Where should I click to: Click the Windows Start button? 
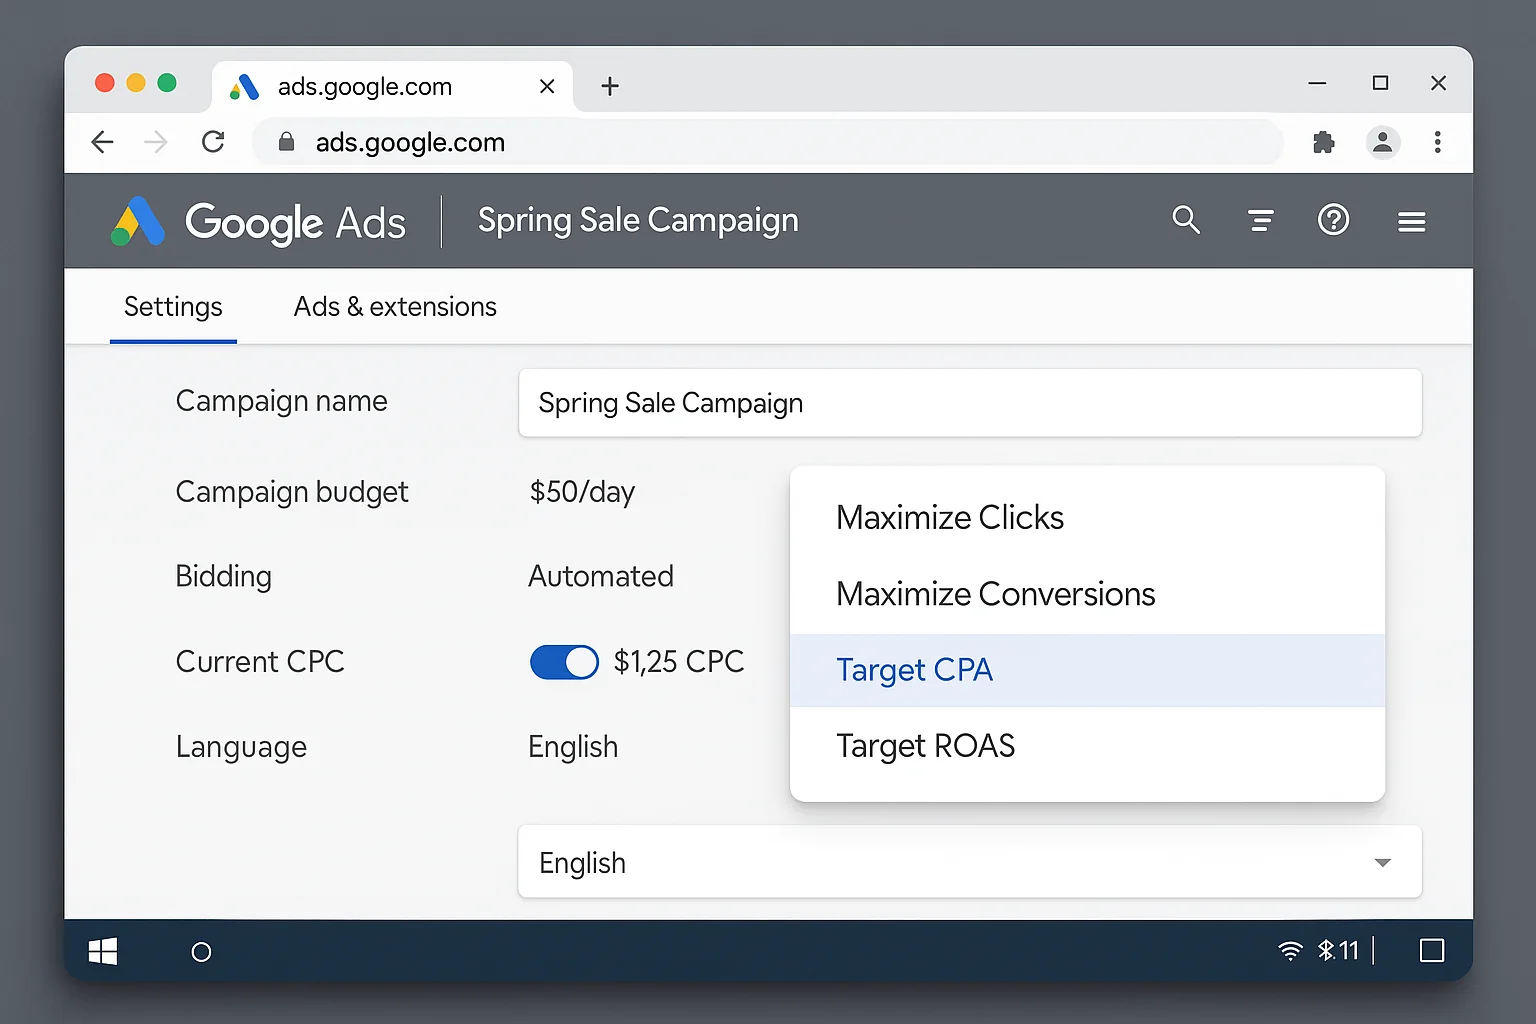tap(103, 951)
